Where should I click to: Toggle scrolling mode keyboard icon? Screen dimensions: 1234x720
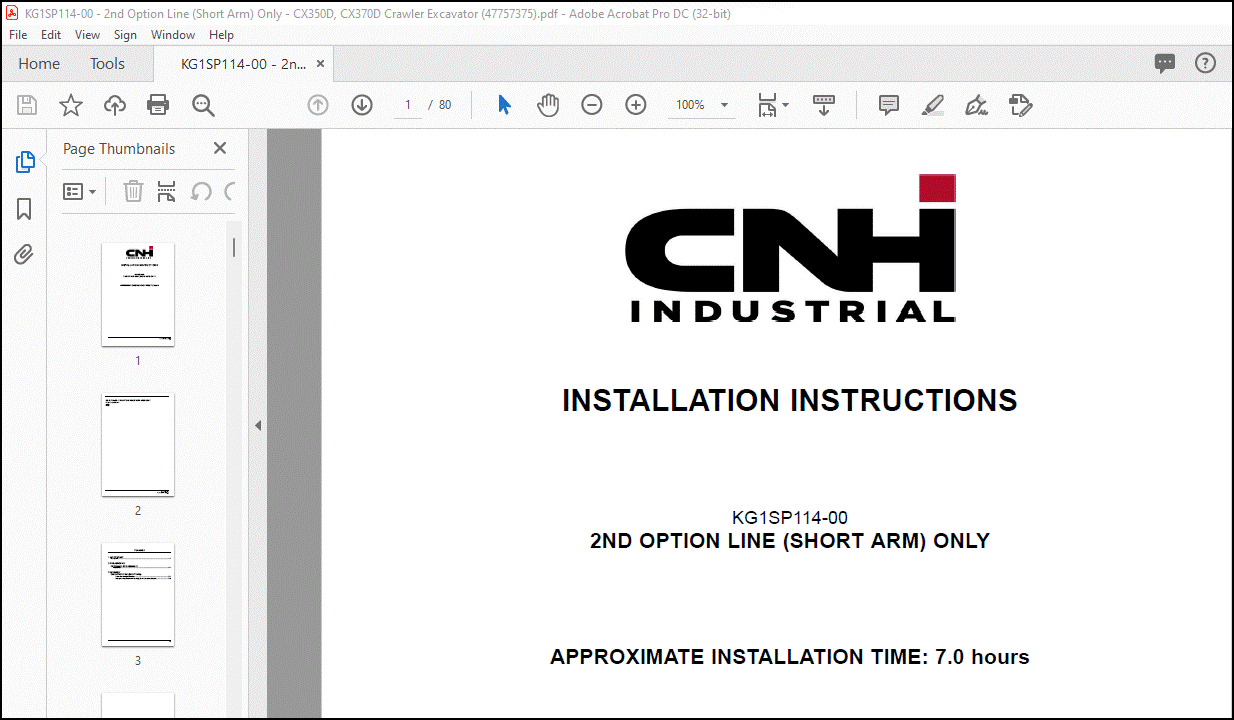click(x=824, y=105)
